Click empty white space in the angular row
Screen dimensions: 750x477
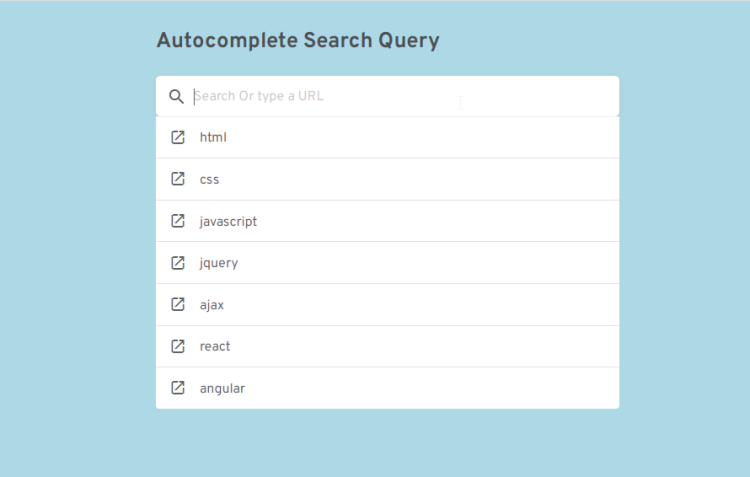(450, 388)
